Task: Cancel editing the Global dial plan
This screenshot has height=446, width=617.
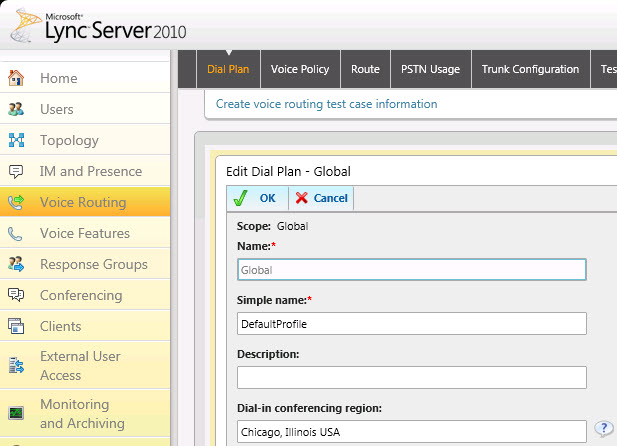Action: (x=321, y=198)
